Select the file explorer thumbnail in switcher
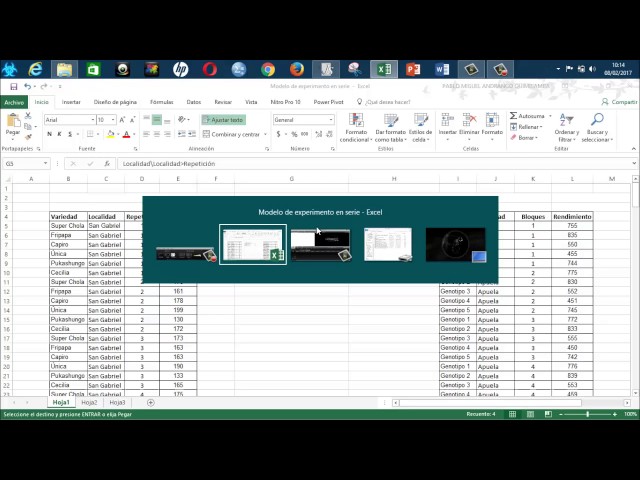This screenshot has height=480, width=640. point(388,244)
